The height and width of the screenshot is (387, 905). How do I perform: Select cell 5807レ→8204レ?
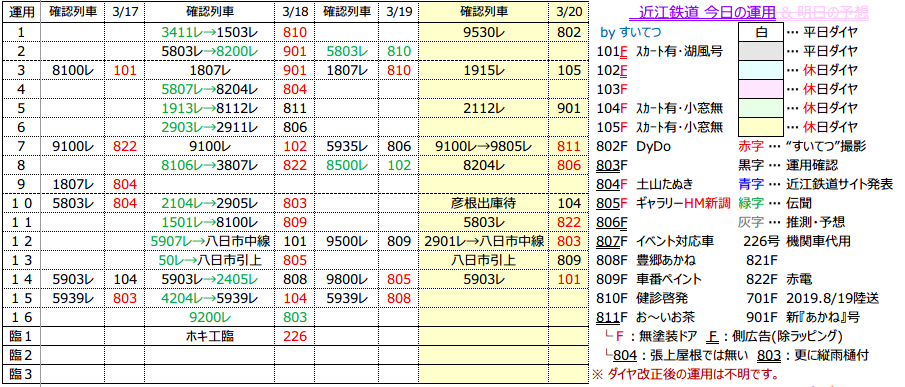click(x=210, y=89)
